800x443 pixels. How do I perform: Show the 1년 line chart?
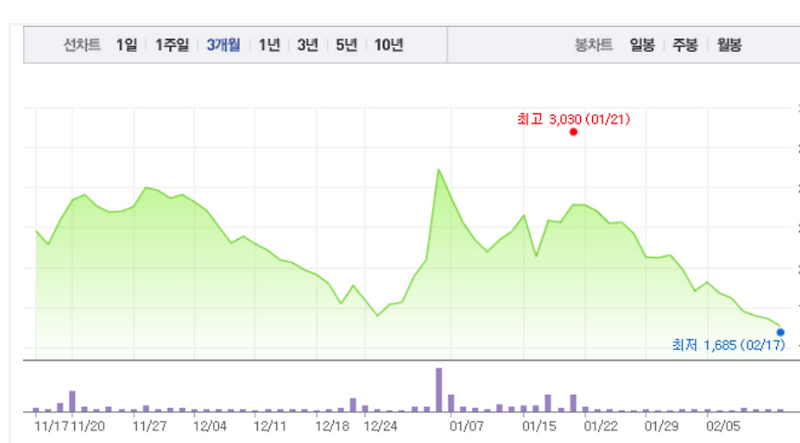tap(269, 45)
